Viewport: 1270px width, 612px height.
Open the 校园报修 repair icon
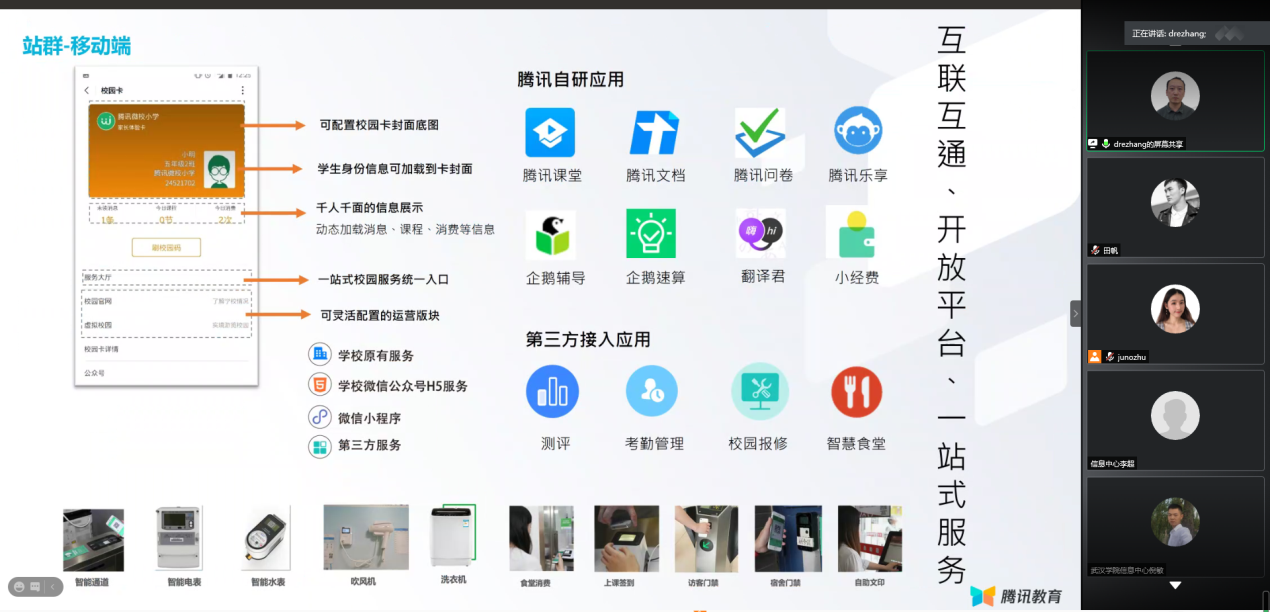pyautogui.click(x=760, y=391)
